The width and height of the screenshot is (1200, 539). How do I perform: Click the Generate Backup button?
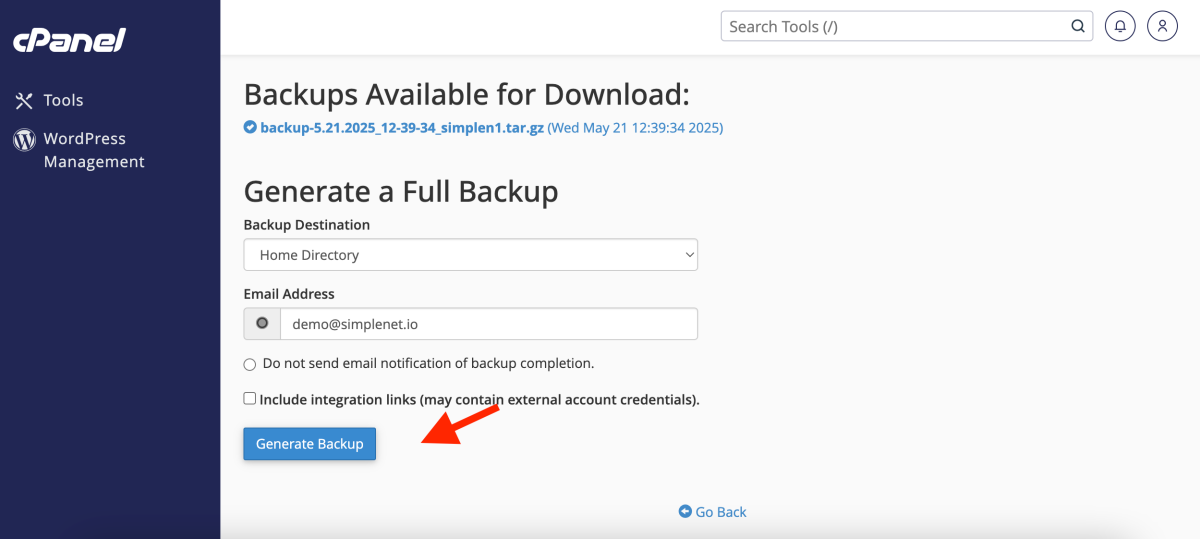pos(310,444)
